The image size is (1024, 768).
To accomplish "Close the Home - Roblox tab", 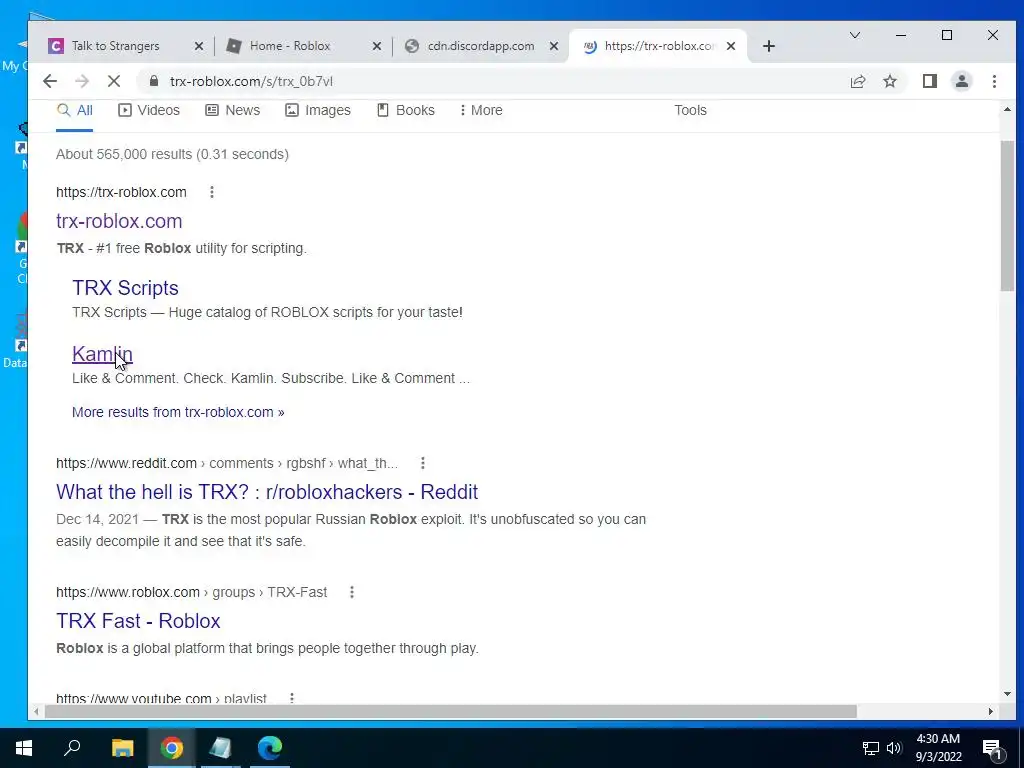I will (376, 46).
